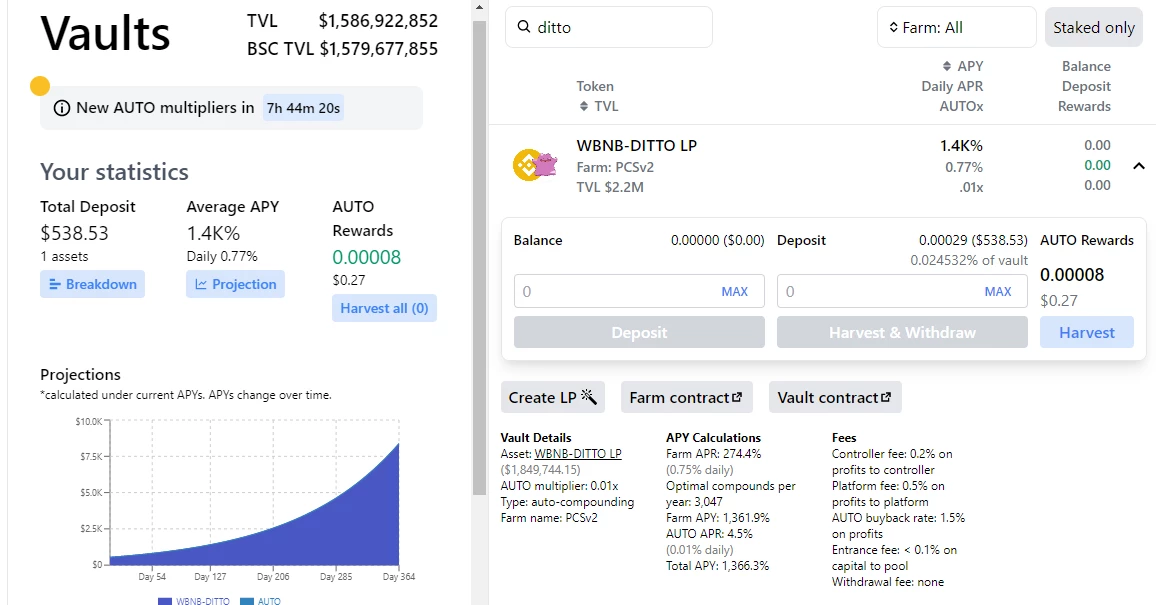The image size is (1156, 605).
Task: Open the Create LP tool
Action: [x=553, y=397]
